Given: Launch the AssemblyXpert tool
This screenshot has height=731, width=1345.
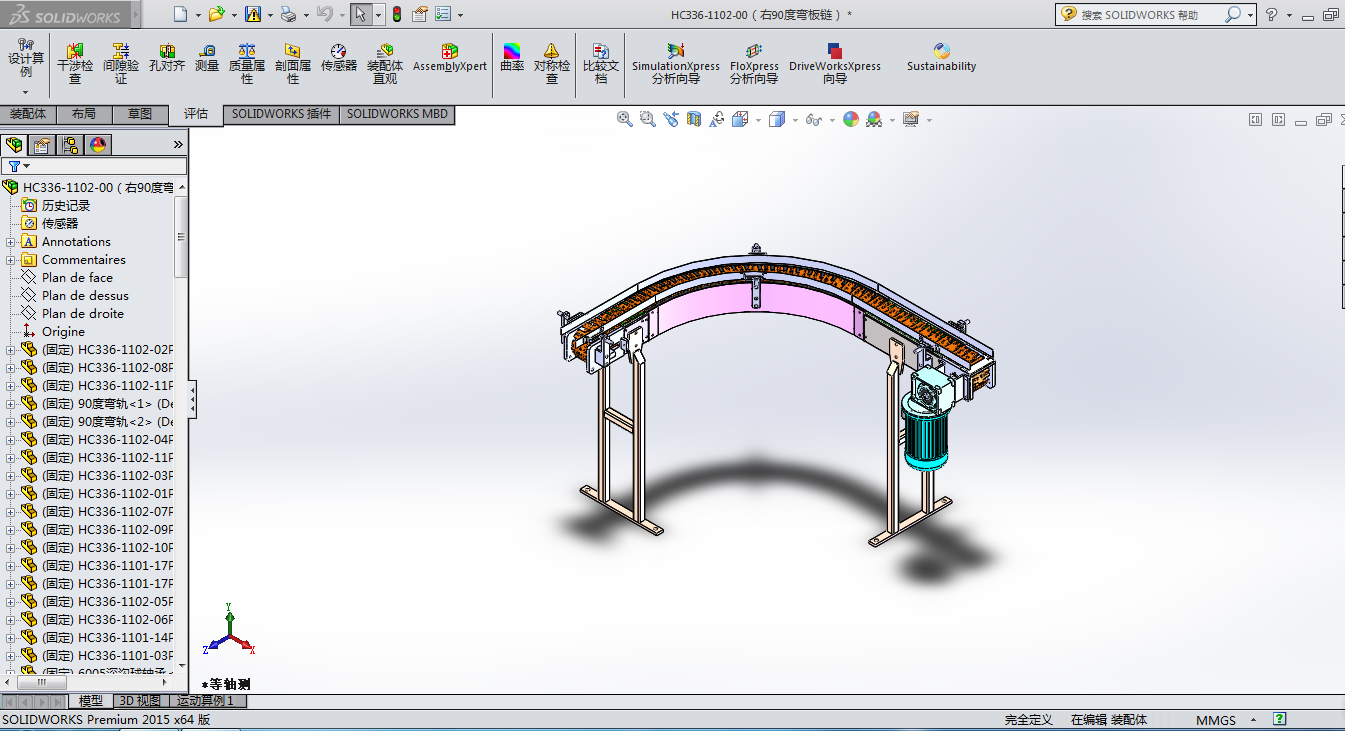Looking at the screenshot, I should pos(449,58).
